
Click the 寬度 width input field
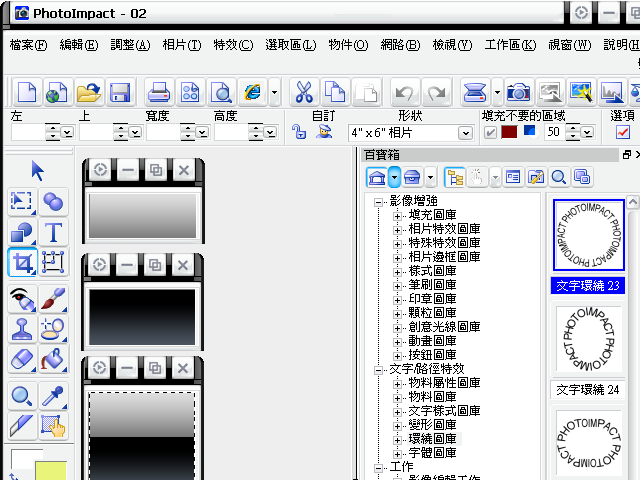(x=163, y=133)
